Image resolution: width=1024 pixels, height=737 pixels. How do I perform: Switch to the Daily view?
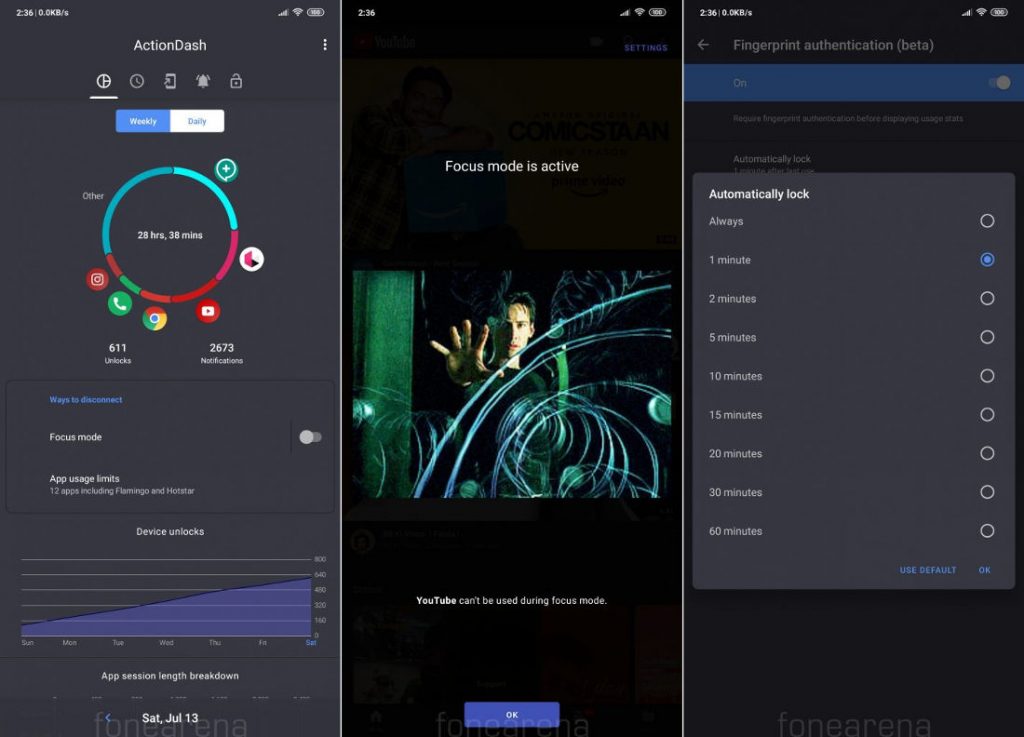(x=197, y=121)
